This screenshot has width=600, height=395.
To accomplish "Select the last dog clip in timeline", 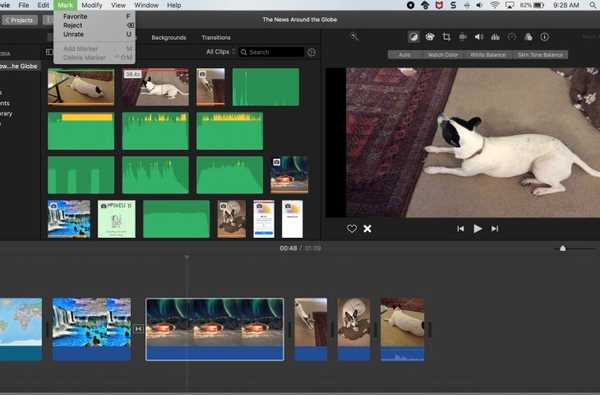I will point(402,329).
